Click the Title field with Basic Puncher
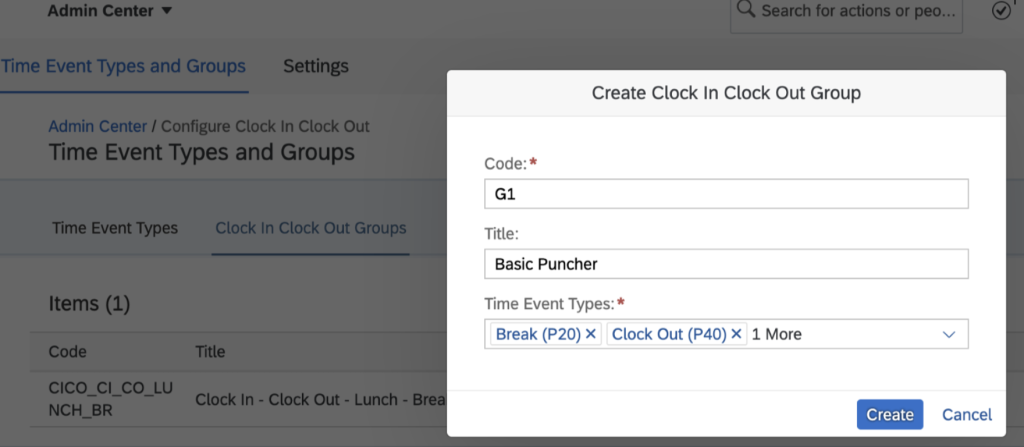Screen dimensions: 1024x447 click(x=726, y=264)
